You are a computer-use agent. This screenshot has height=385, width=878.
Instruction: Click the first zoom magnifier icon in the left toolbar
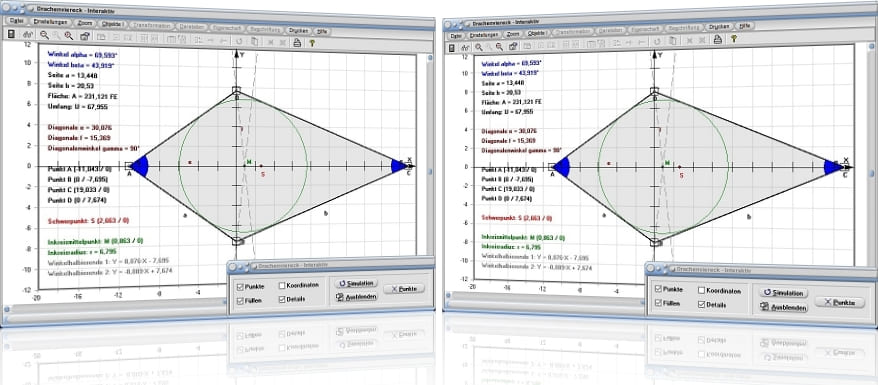44,35
